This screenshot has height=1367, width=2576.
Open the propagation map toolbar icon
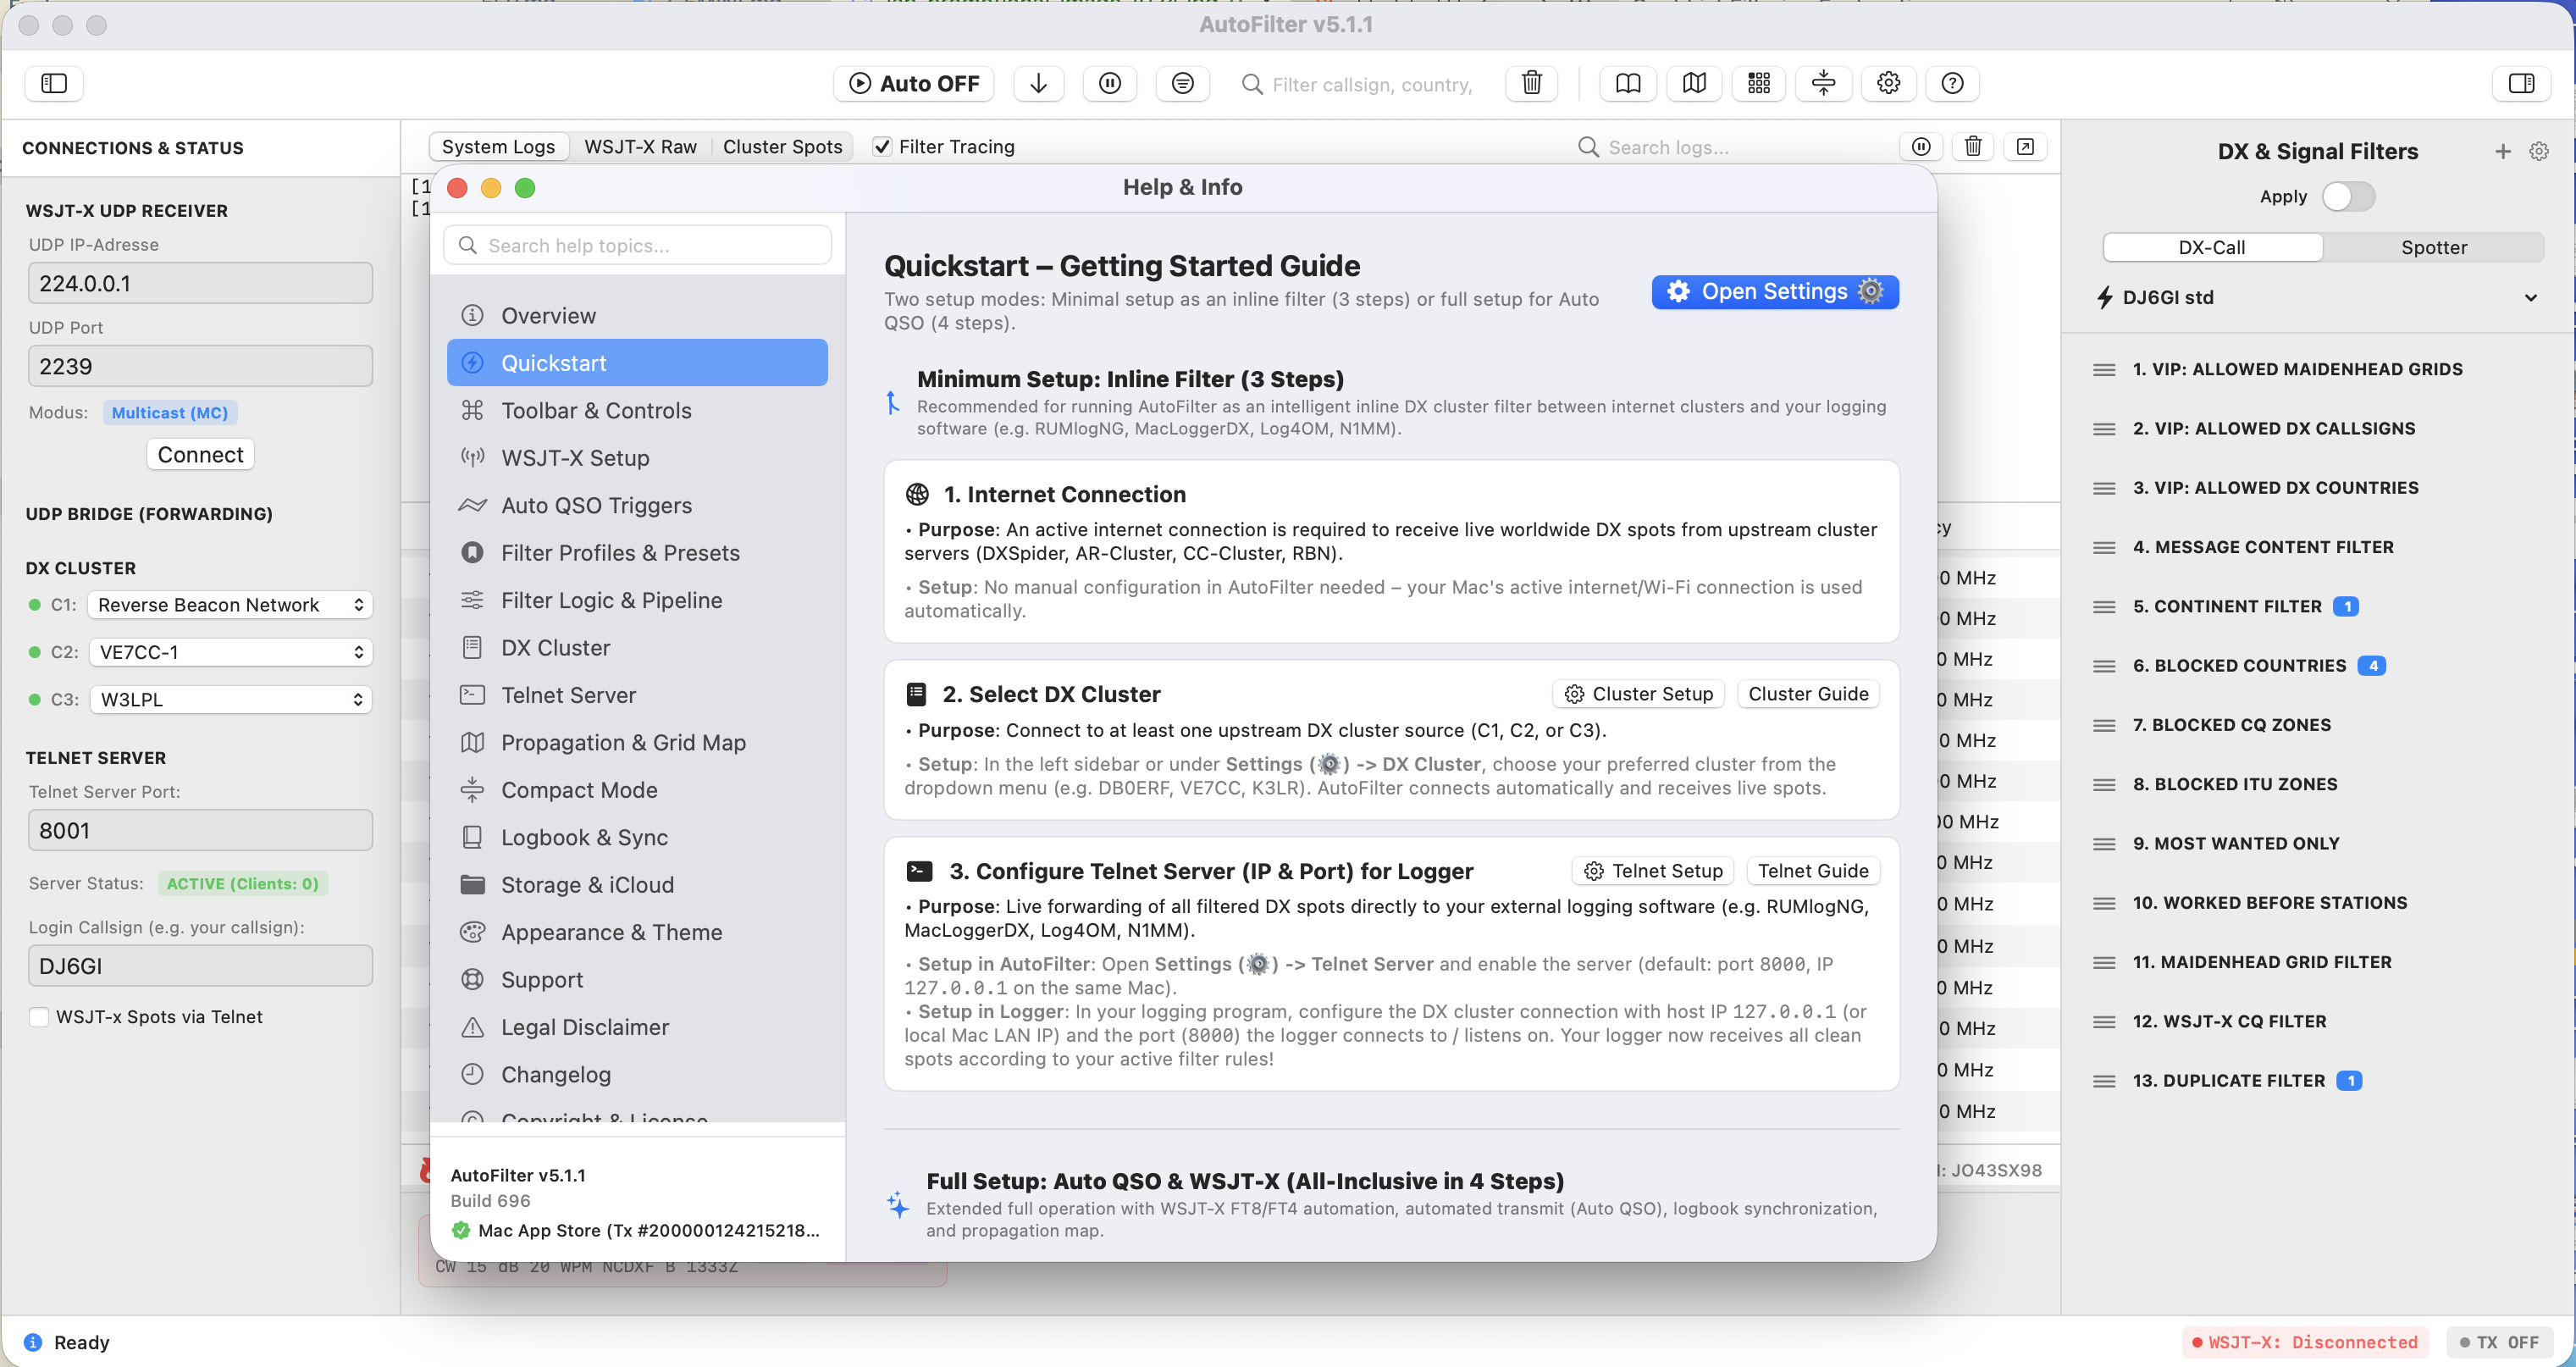[x=1694, y=83]
